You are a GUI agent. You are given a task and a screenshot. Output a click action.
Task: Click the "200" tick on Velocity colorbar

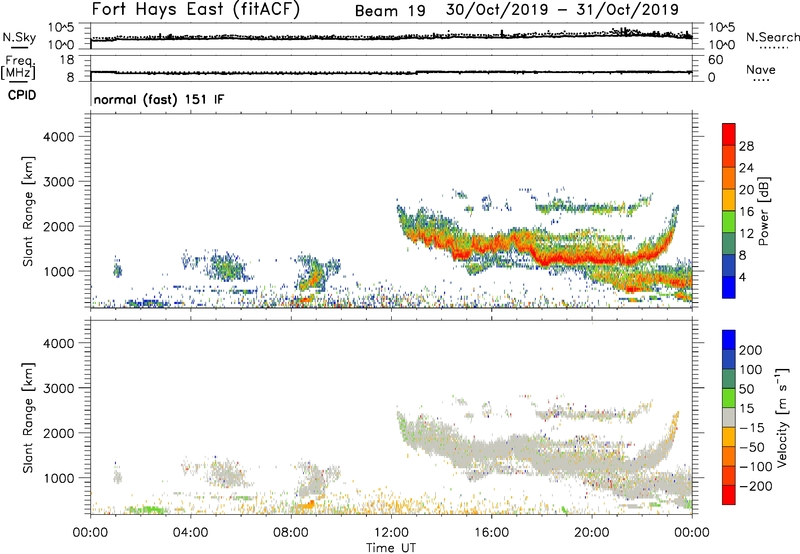[x=751, y=350]
